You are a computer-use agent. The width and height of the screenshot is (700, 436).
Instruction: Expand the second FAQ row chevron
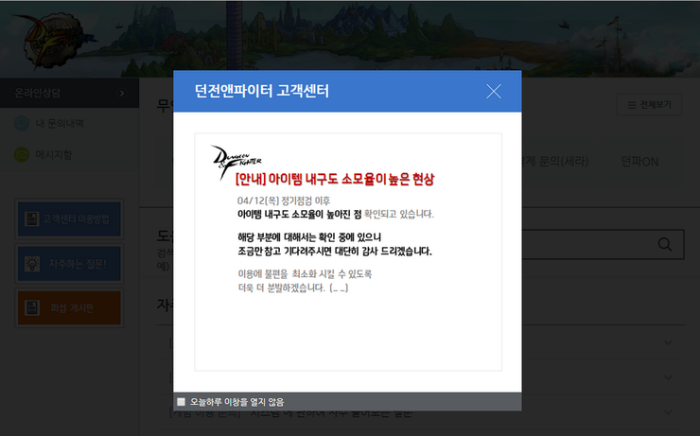(669, 377)
